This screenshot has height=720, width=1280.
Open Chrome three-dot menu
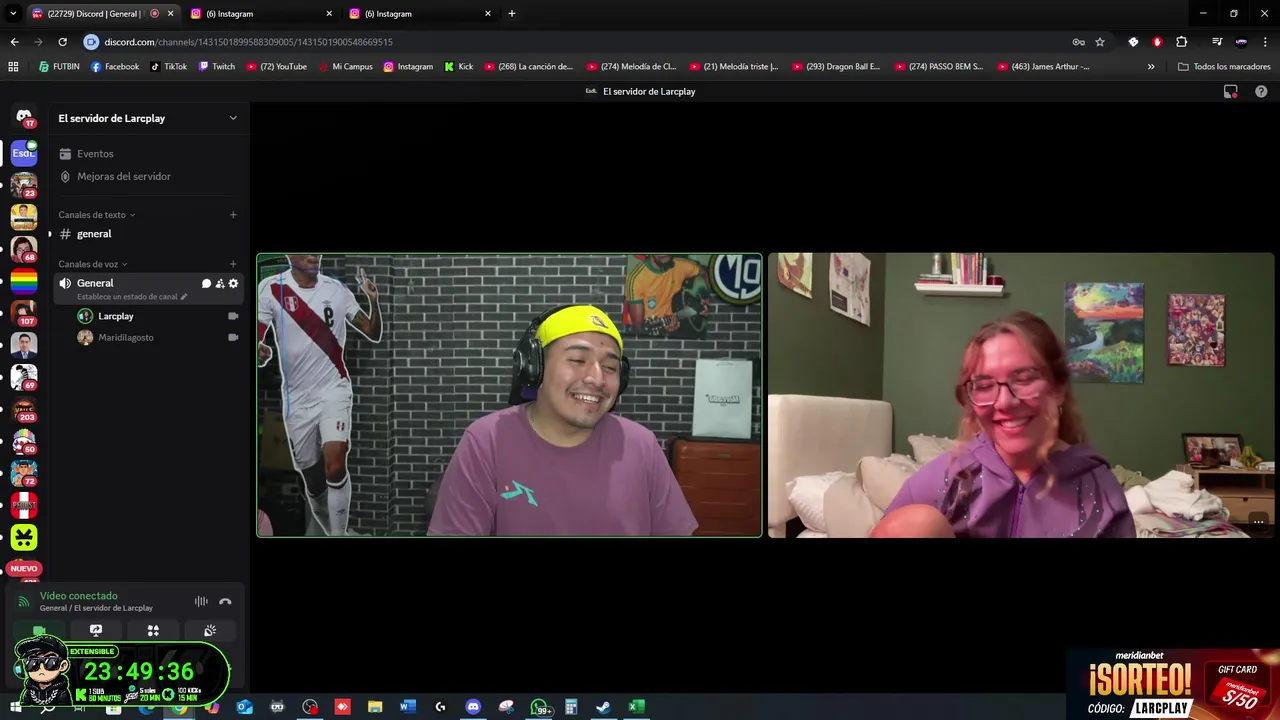[1265, 42]
